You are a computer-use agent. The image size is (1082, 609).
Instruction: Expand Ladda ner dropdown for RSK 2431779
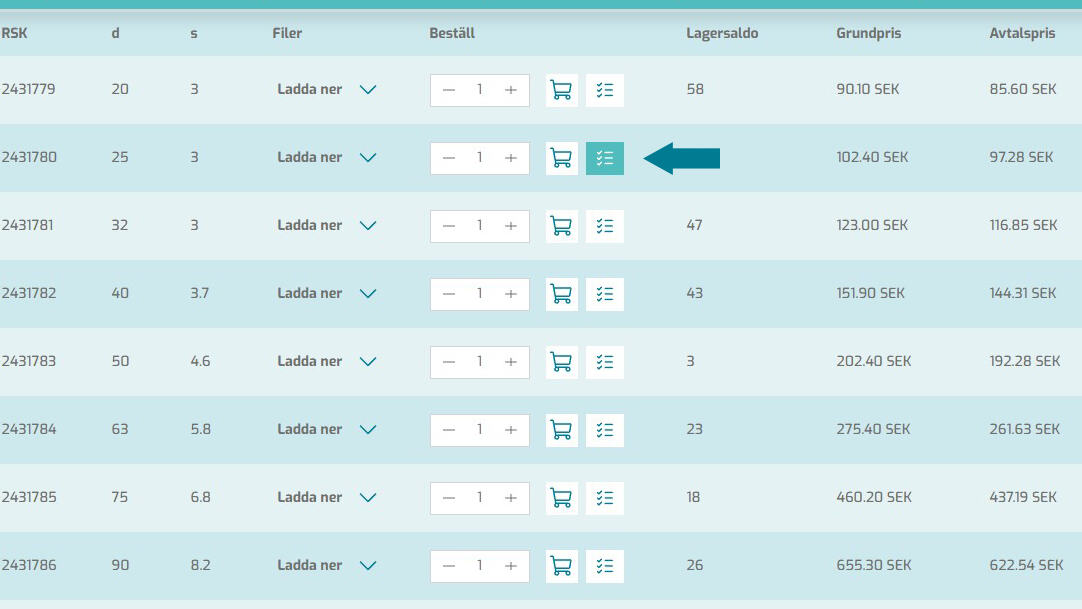click(x=368, y=90)
